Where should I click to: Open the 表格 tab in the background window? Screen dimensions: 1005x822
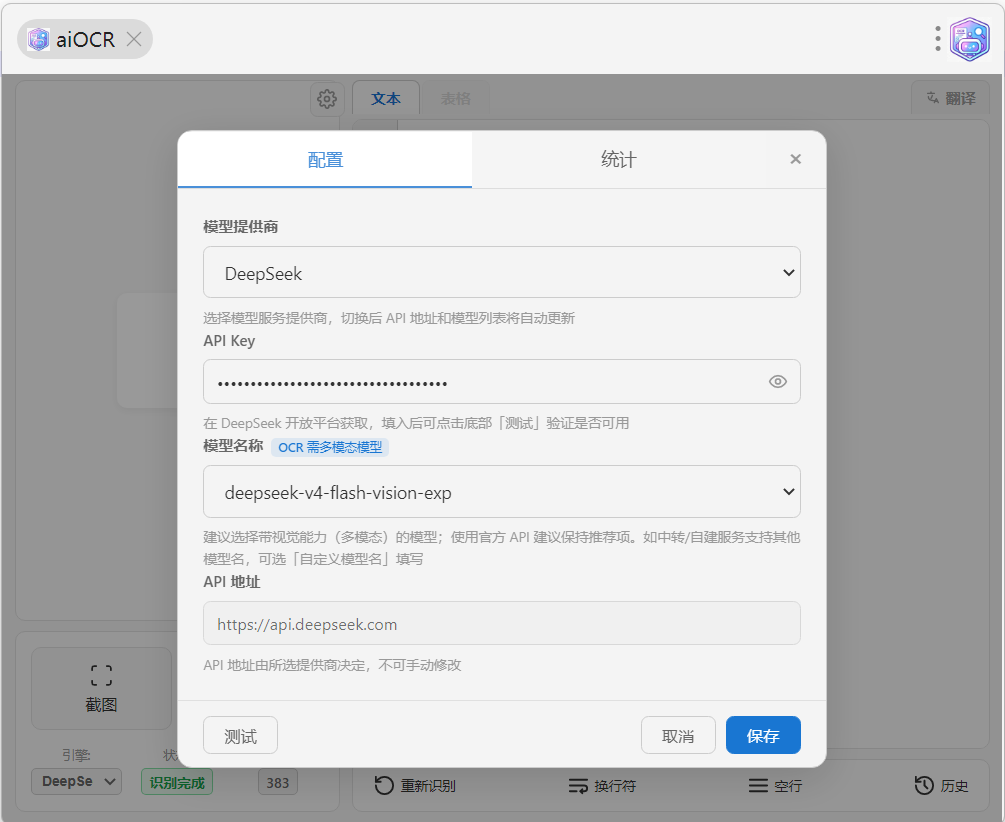tap(456, 98)
